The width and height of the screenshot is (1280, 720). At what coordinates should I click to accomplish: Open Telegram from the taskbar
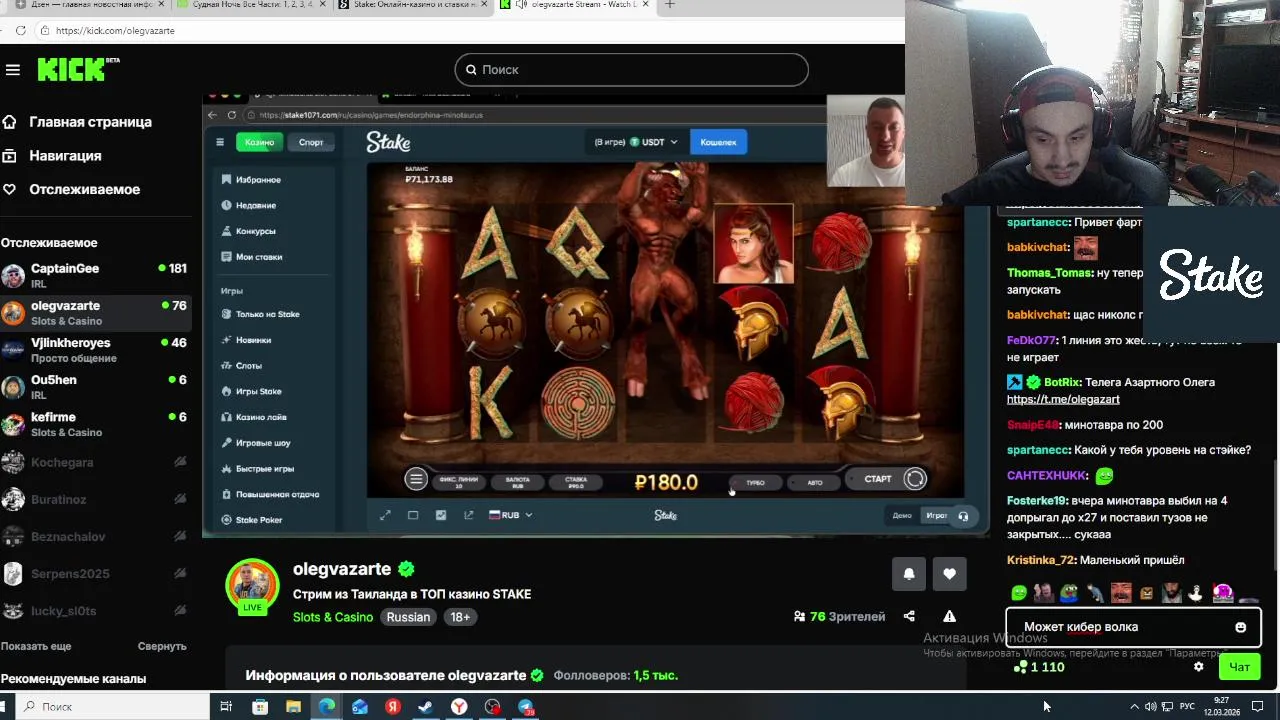525,707
